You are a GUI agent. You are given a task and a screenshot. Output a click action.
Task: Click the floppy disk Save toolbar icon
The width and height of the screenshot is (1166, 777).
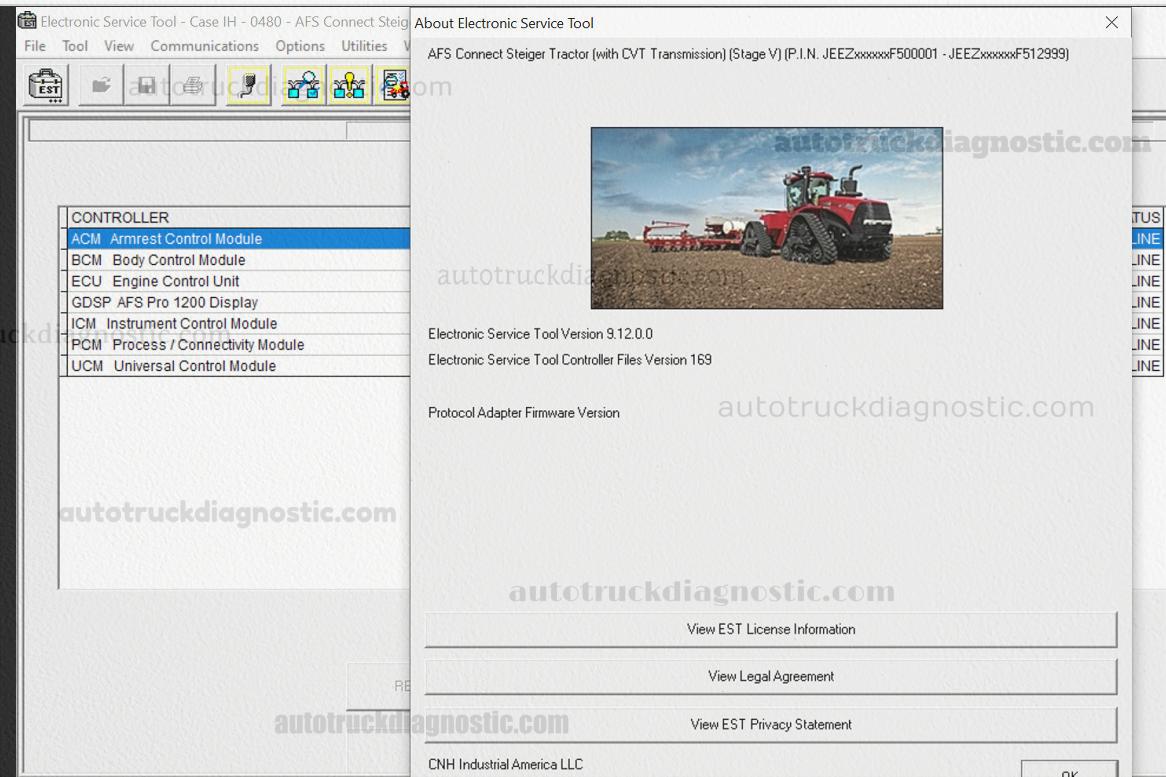tap(146, 86)
